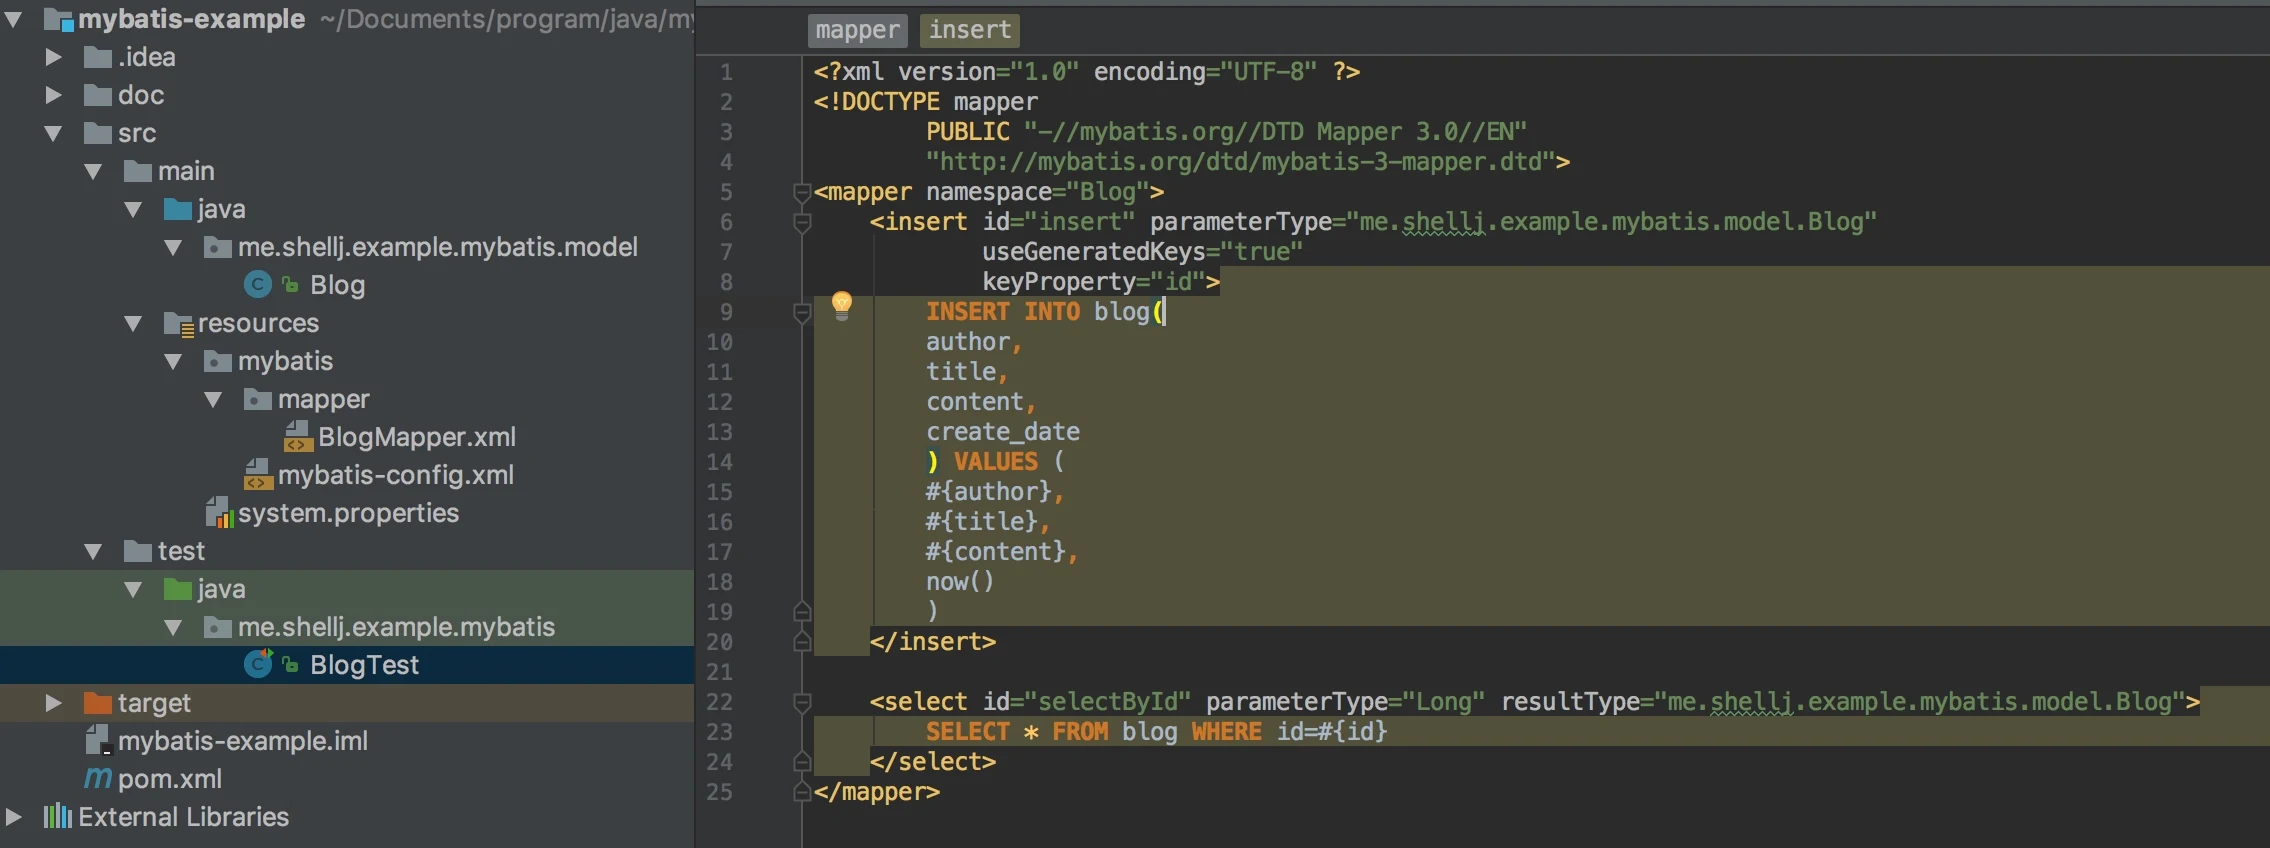Click the mapper folder icon in tree
Screen dimensions: 2270x848
tap(258, 399)
